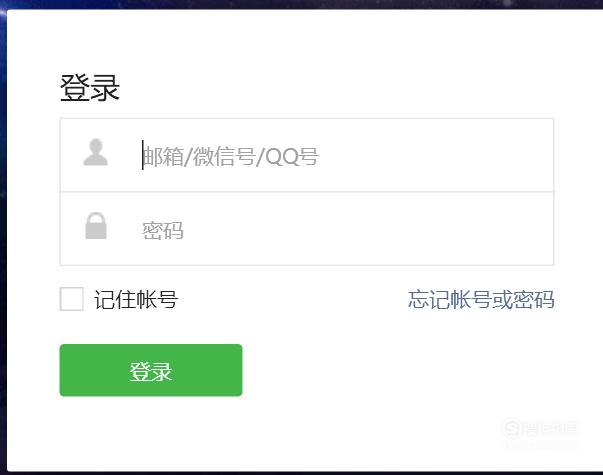Viewport: 603px width, 475px height.
Task: Follow the forgot account or password link
Action: 481,299
